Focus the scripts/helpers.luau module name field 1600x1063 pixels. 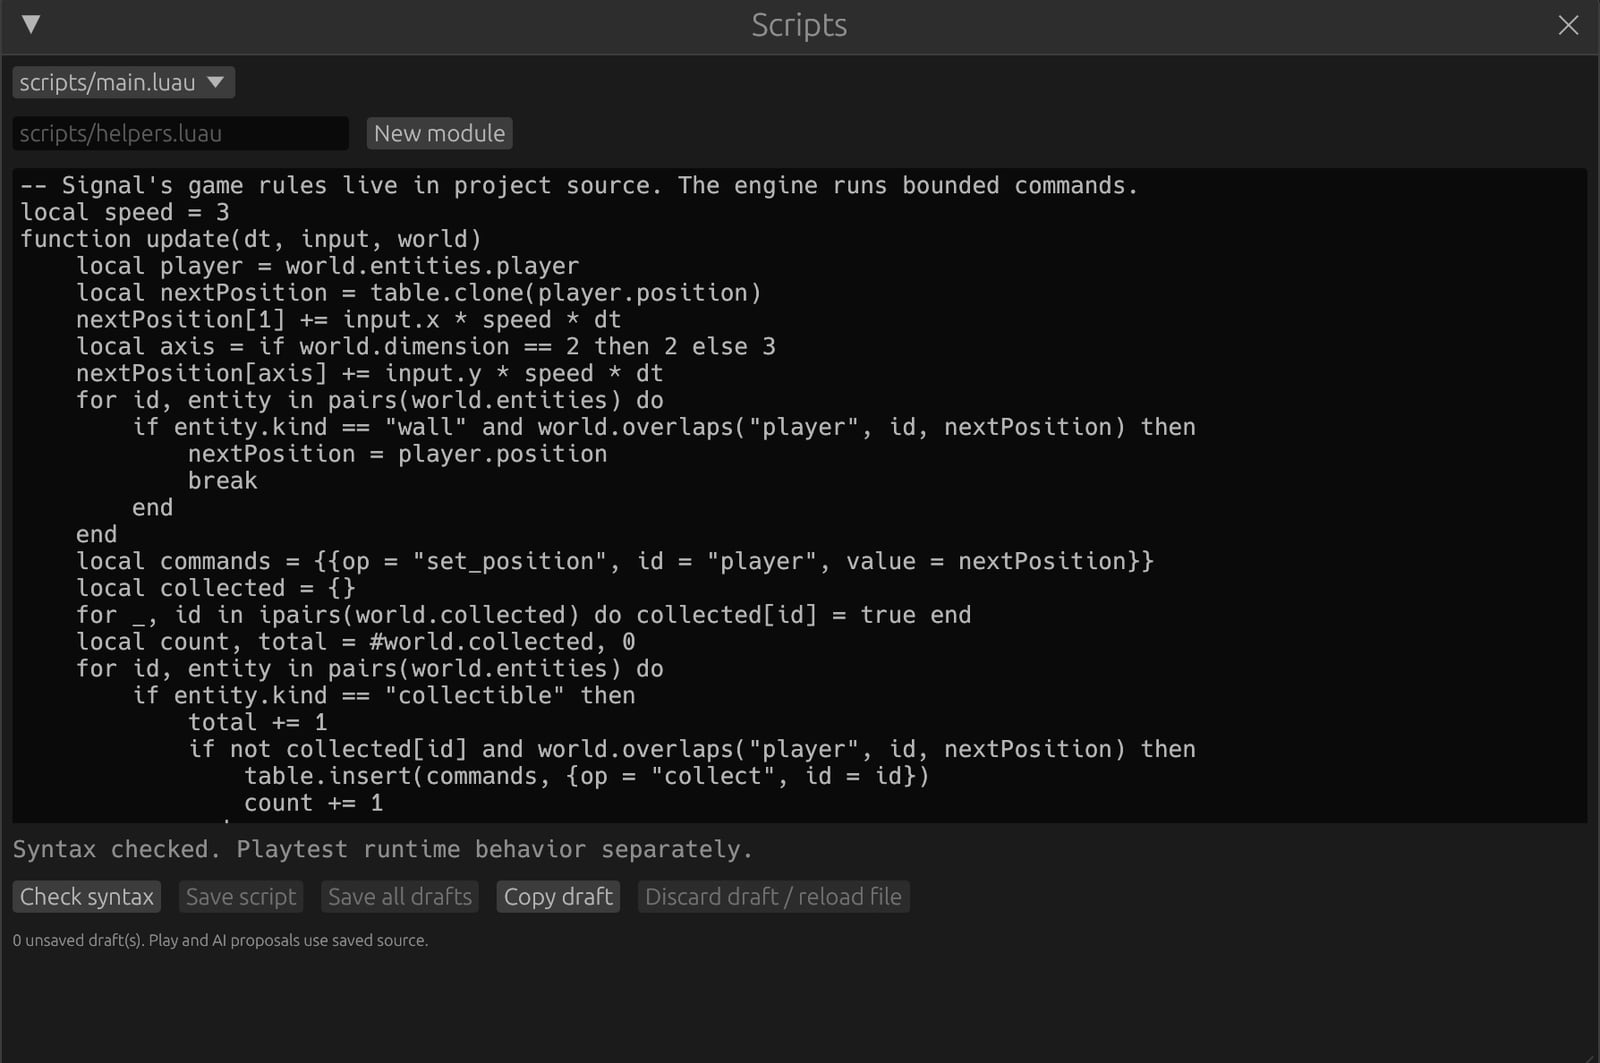180,133
